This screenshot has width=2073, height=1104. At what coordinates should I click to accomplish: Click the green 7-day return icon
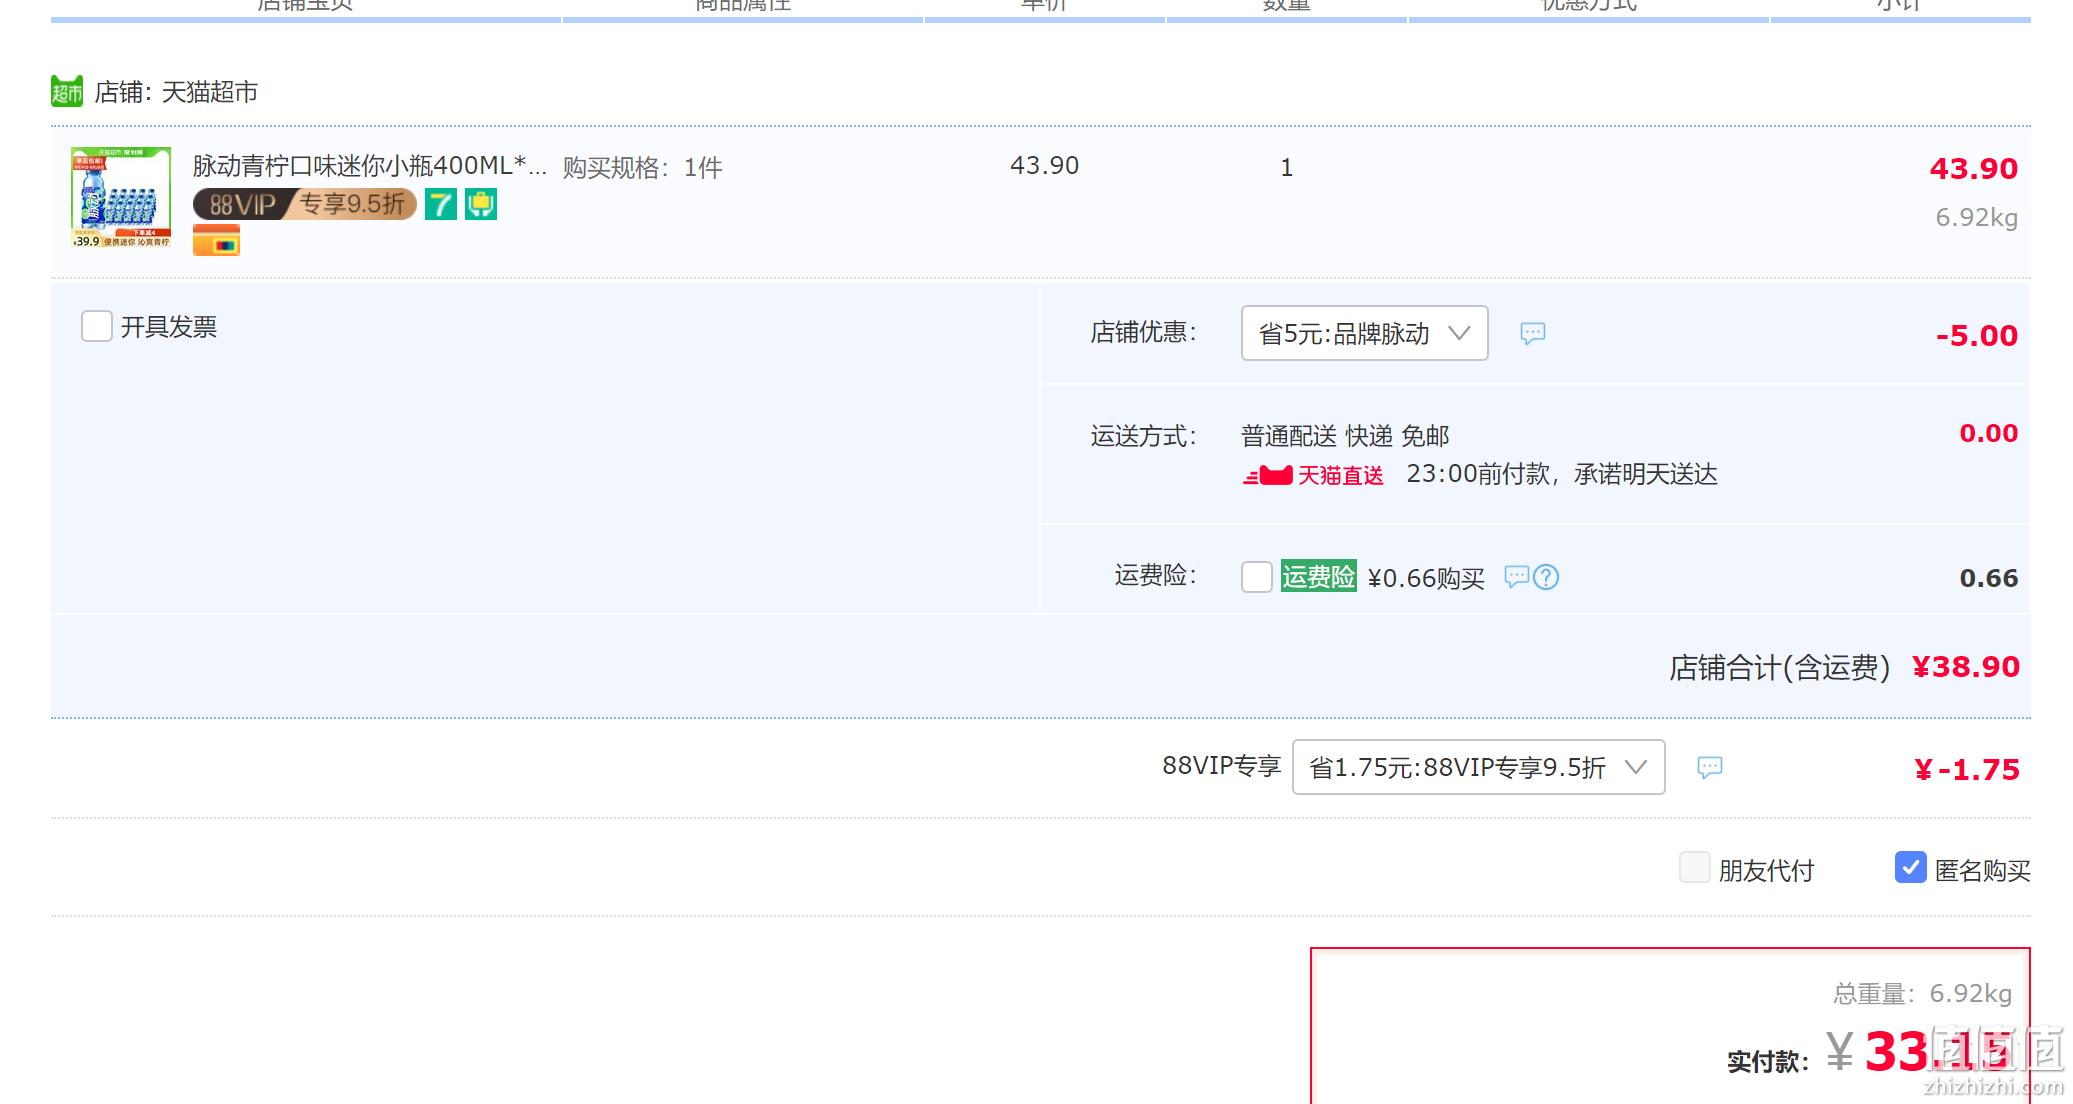441,205
